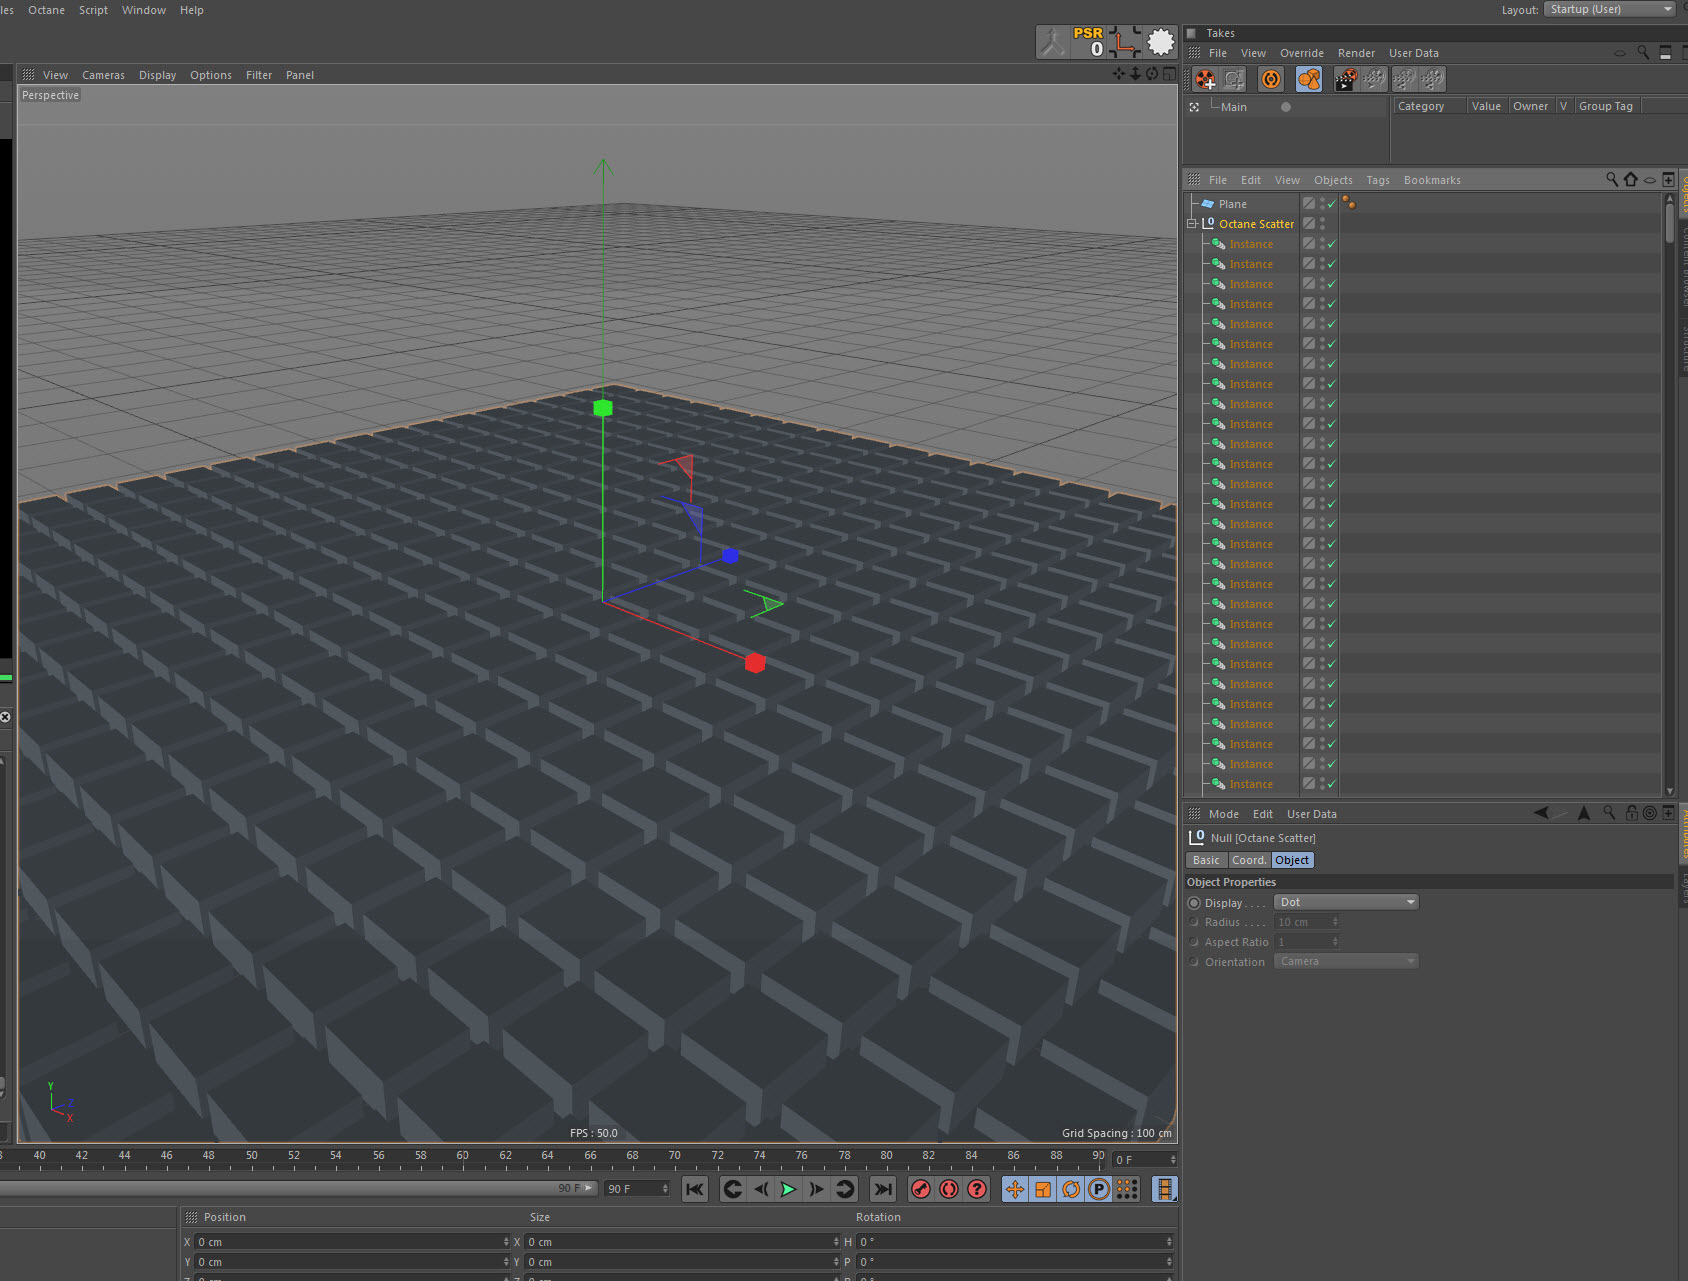Click the keyframe selection question-mark icon
This screenshot has width=1688, height=1281.
click(x=977, y=1189)
